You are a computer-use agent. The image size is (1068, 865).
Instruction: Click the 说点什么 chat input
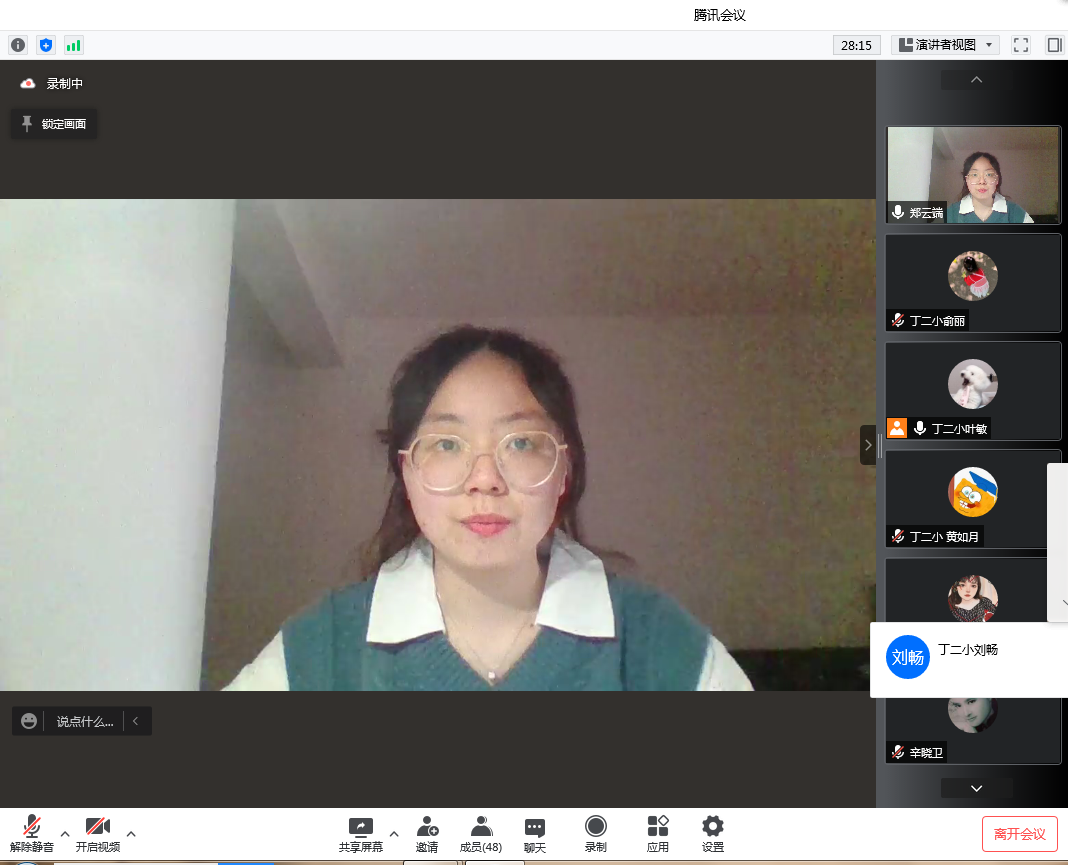point(84,721)
